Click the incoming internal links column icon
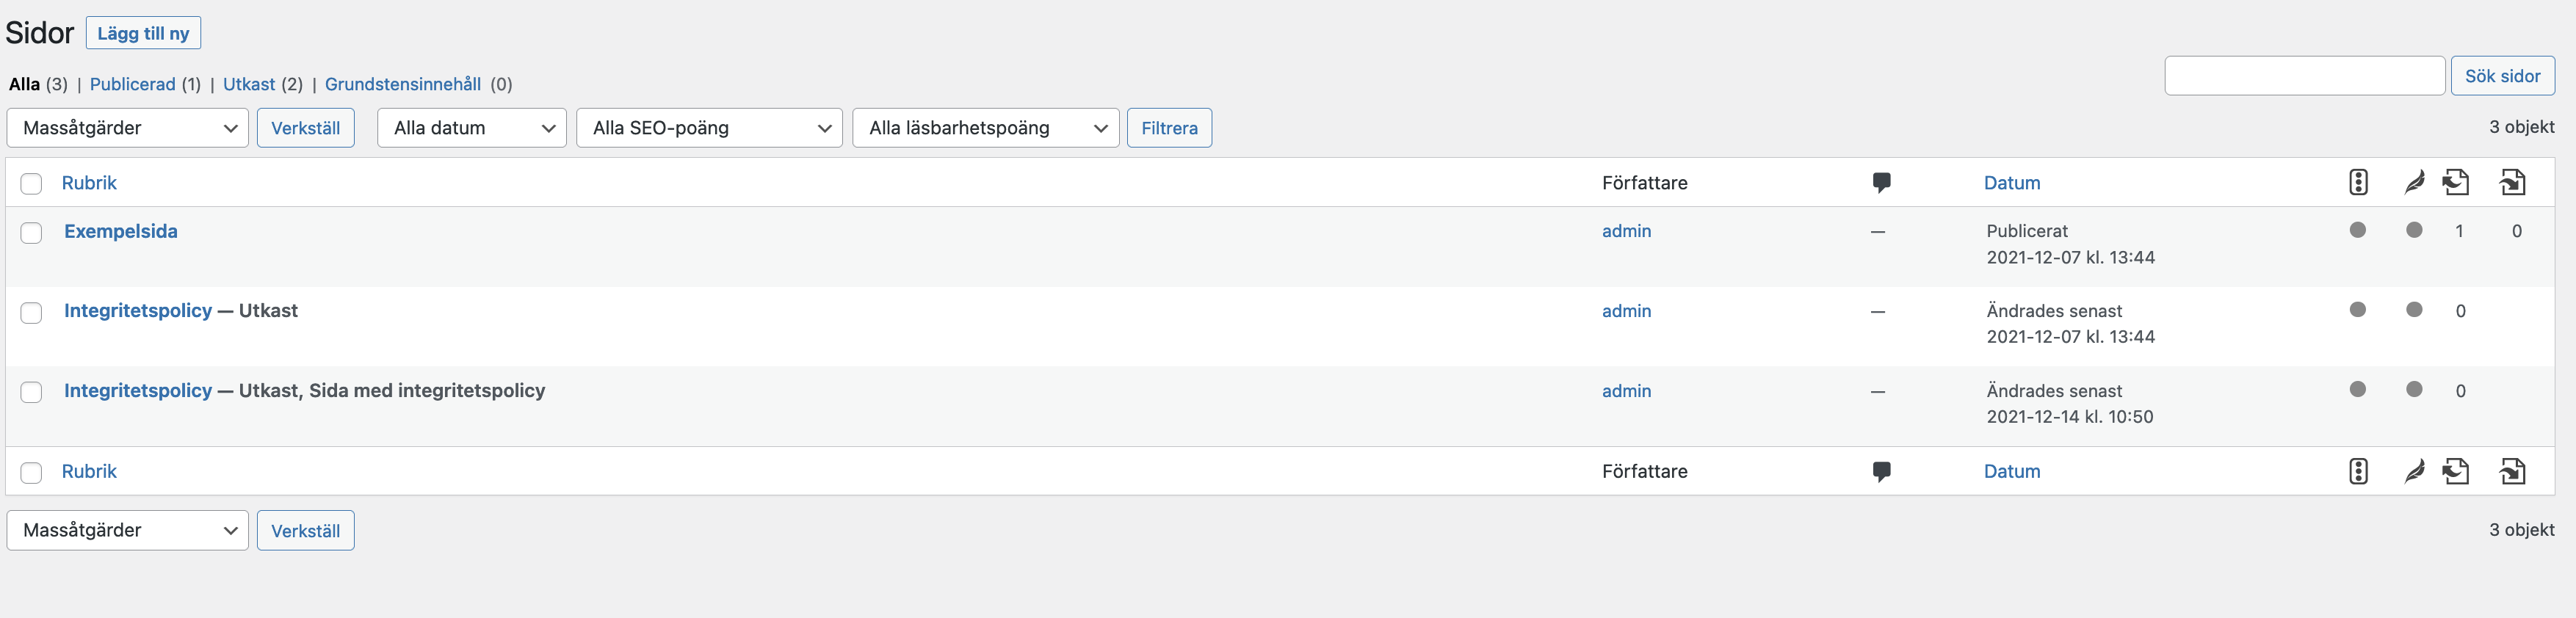This screenshot has width=2576, height=618. (2458, 183)
